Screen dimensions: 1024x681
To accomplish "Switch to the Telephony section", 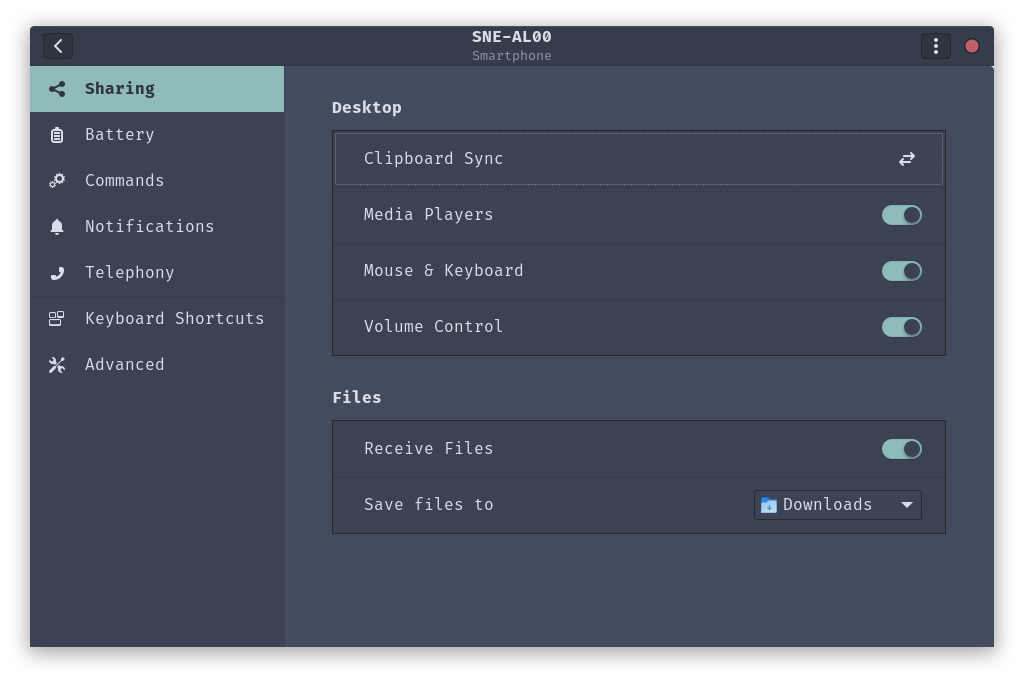I will (130, 273).
